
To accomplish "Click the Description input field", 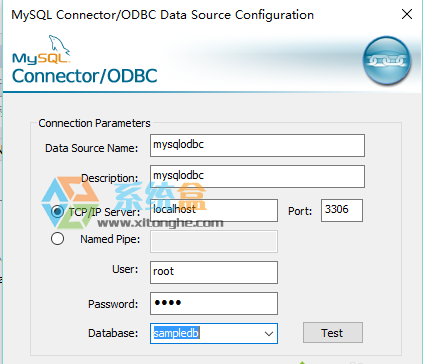I will (x=257, y=176).
